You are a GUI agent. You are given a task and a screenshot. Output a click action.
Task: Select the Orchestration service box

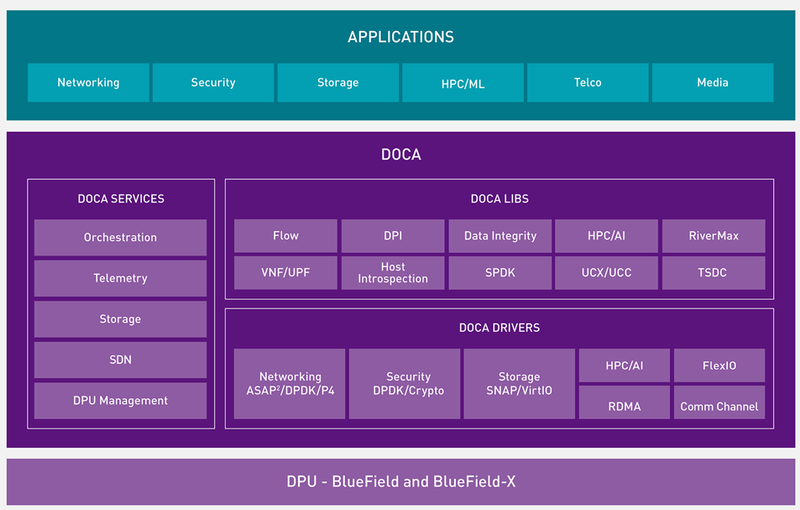pos(120,238)
